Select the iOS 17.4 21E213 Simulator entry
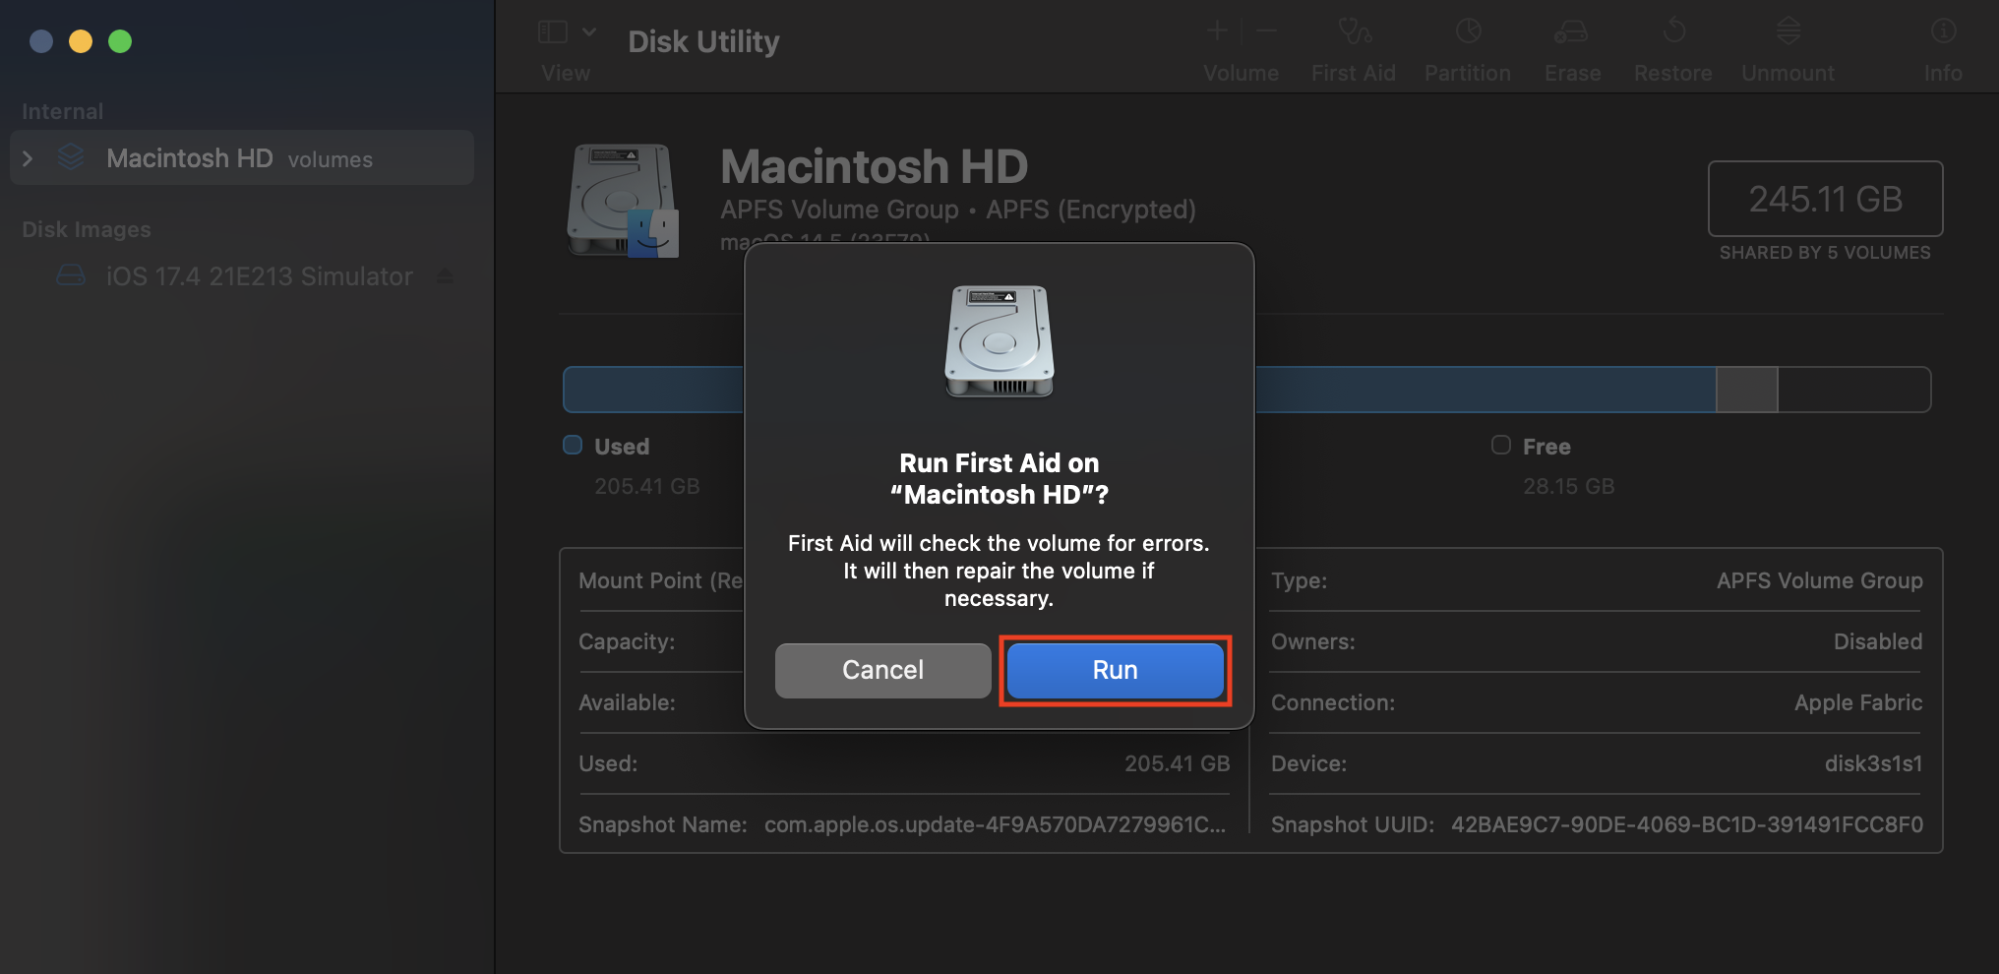 (x=260, y=275)
